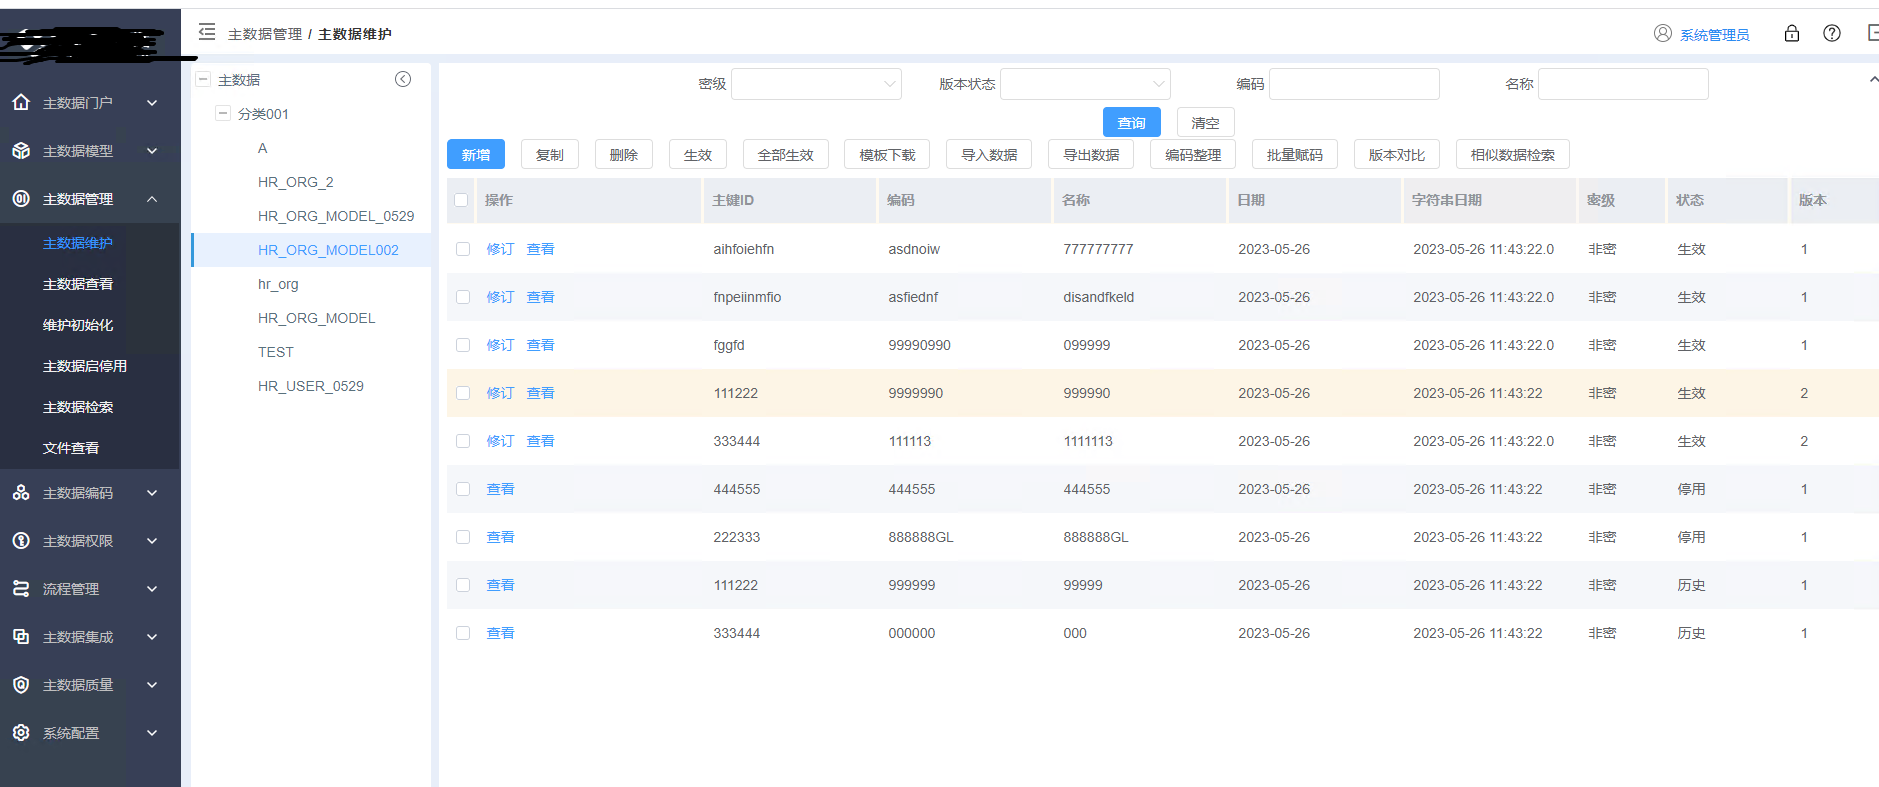Toggle the select-all checkbox in table header

pos(461,200)
